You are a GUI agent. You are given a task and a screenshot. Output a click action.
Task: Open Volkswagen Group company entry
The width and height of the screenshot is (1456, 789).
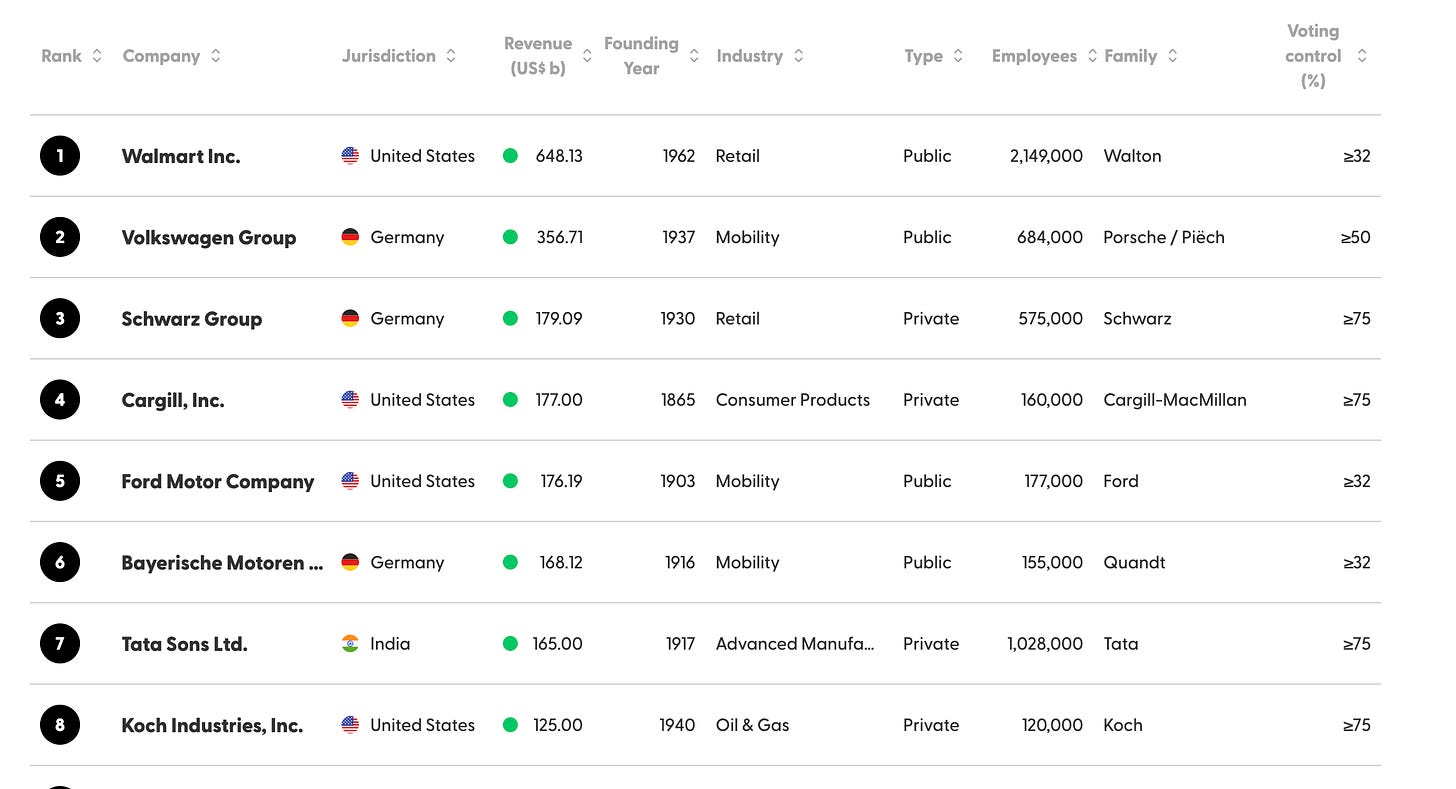(209, 237)
